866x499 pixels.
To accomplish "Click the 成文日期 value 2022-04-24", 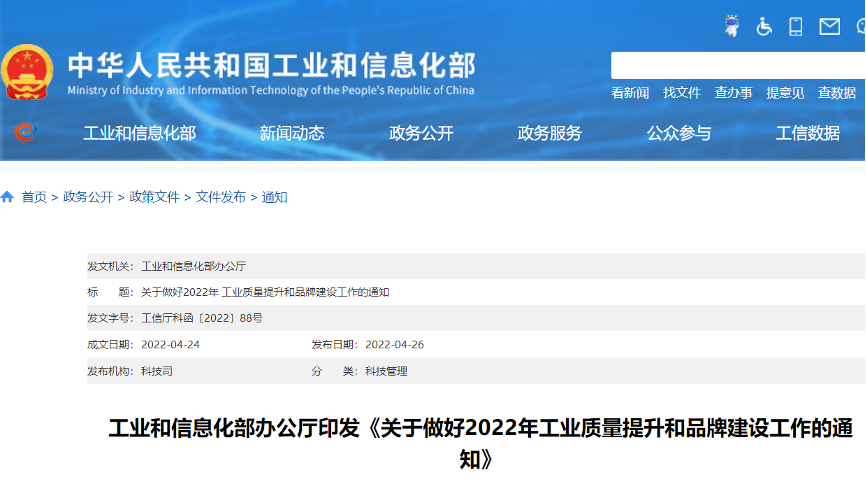I will tap(171, 344).
